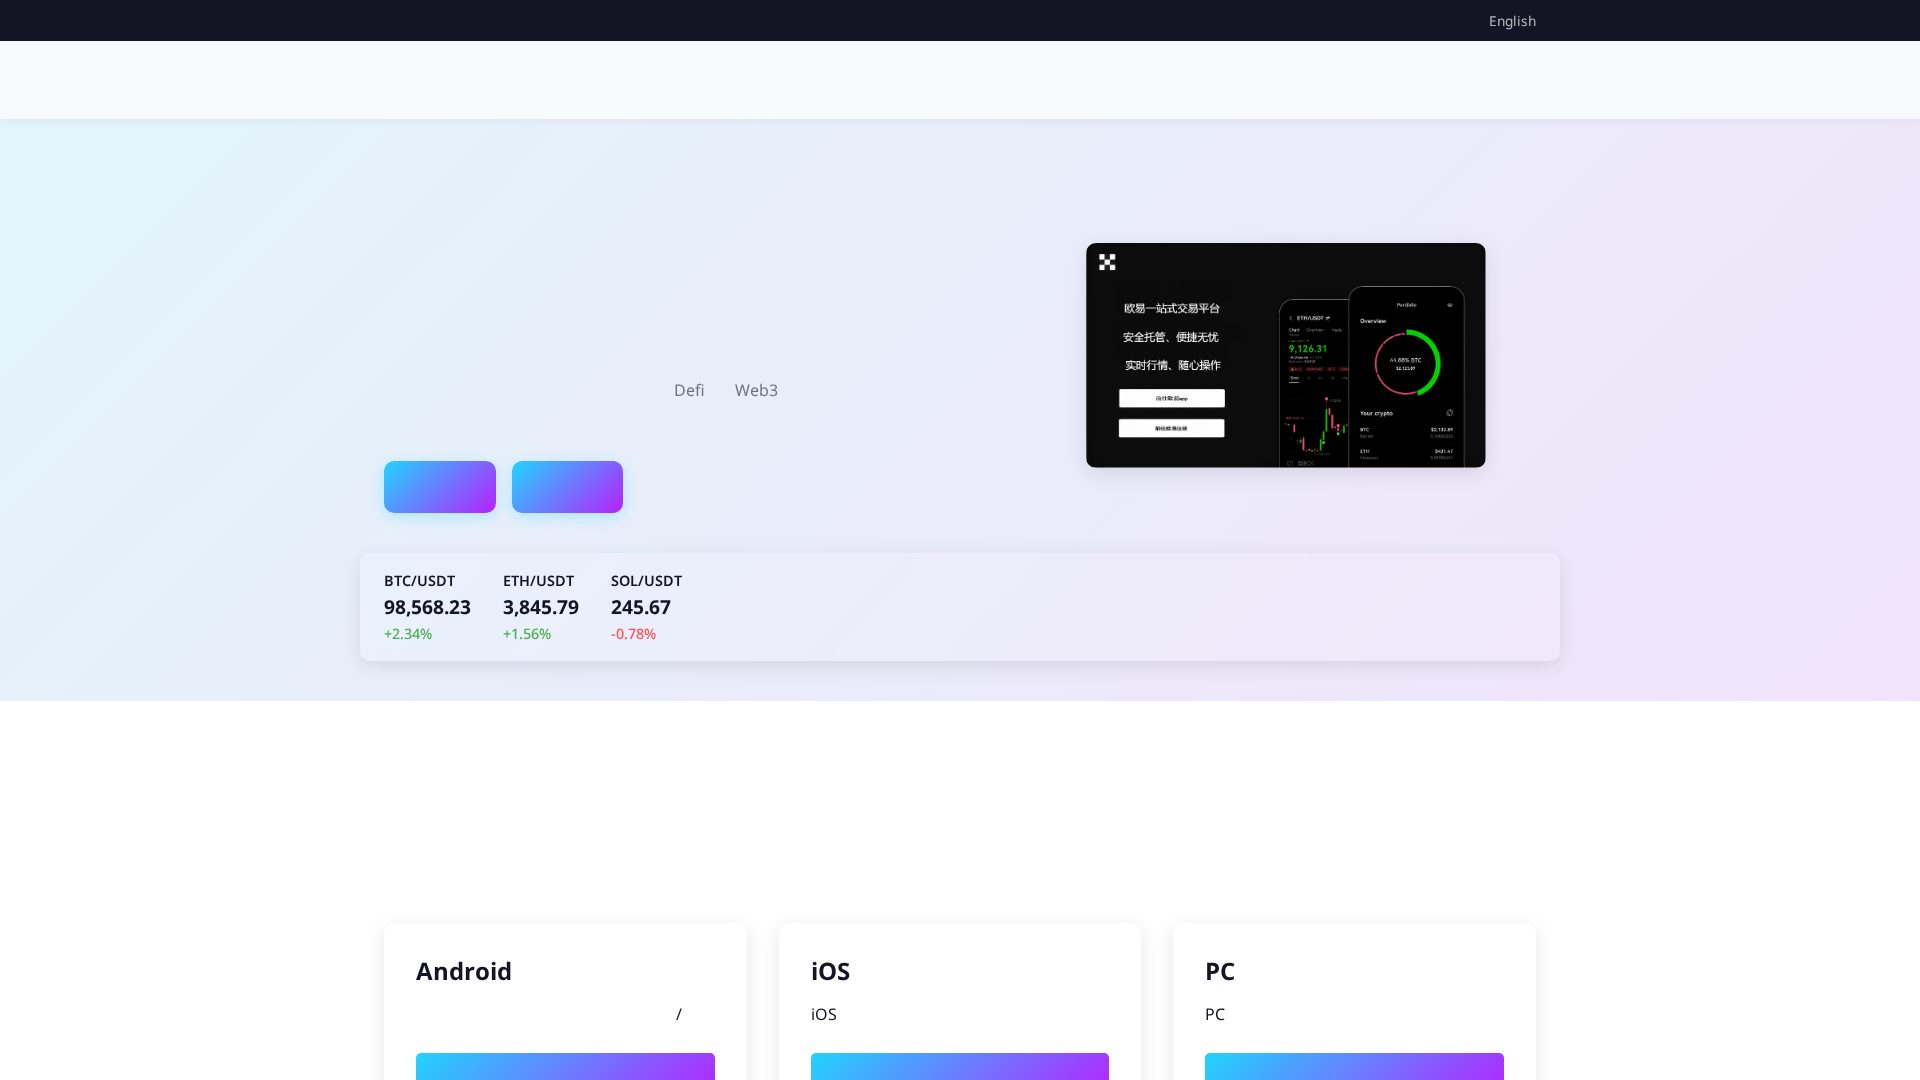Click the 下载欧易app white button
Image resolution: width=1920 pixels, height=1080 pixels.
click(x=1170, y=398)
